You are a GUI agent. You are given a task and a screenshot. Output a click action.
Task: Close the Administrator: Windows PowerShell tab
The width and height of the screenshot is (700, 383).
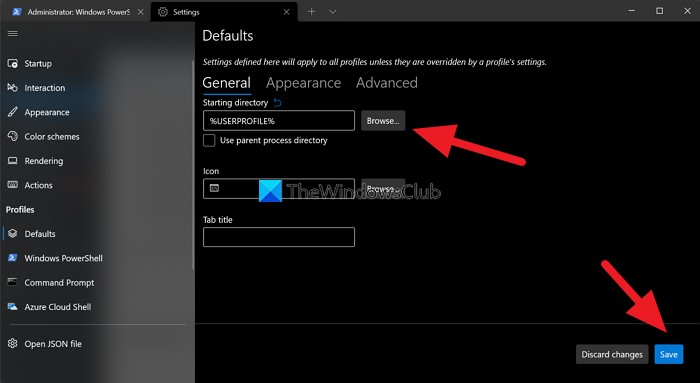point(140,12)
